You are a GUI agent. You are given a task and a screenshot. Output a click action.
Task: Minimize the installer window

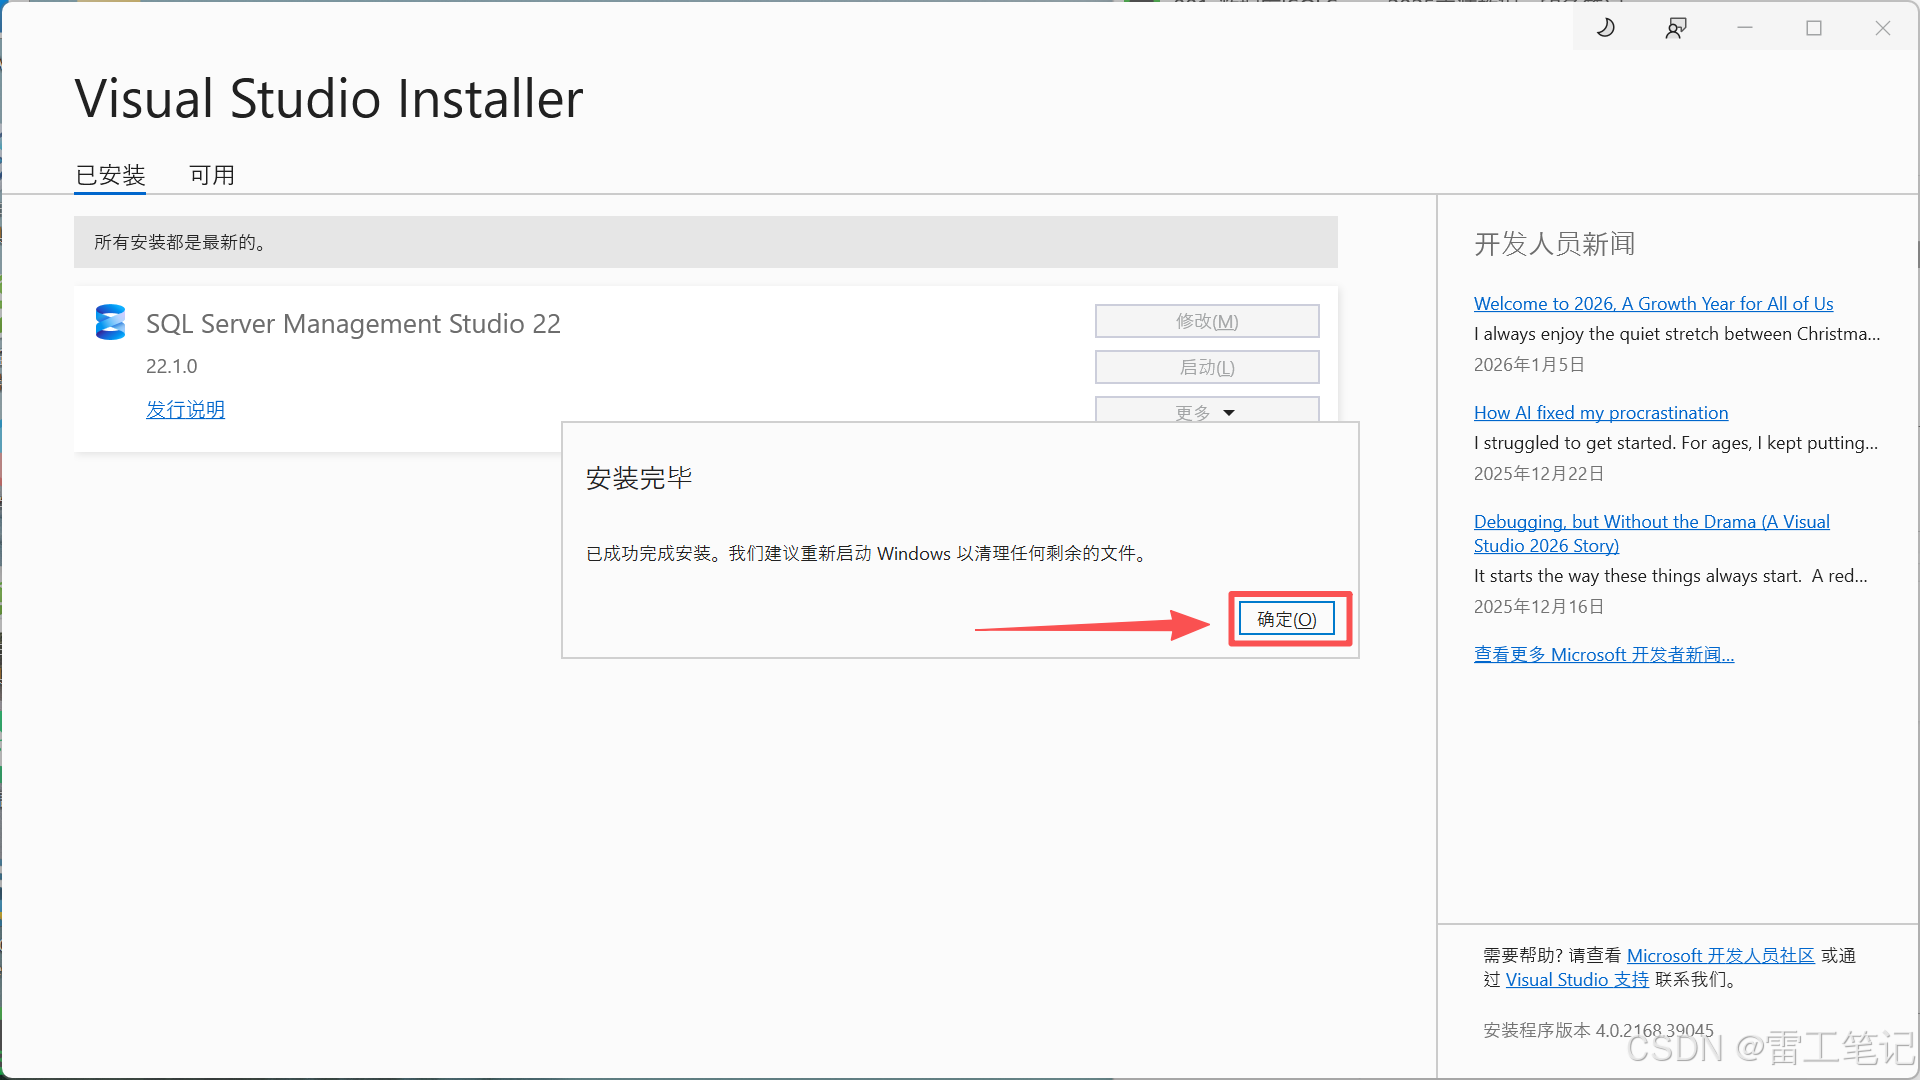(x=1745, y=28)
